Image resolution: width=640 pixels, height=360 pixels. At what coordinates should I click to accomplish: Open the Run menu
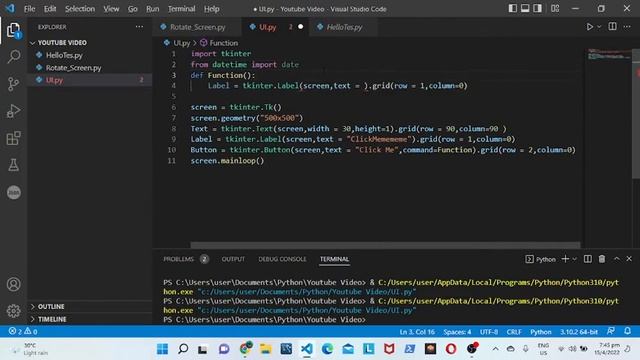pyautogui.click(x=153, y=9)
